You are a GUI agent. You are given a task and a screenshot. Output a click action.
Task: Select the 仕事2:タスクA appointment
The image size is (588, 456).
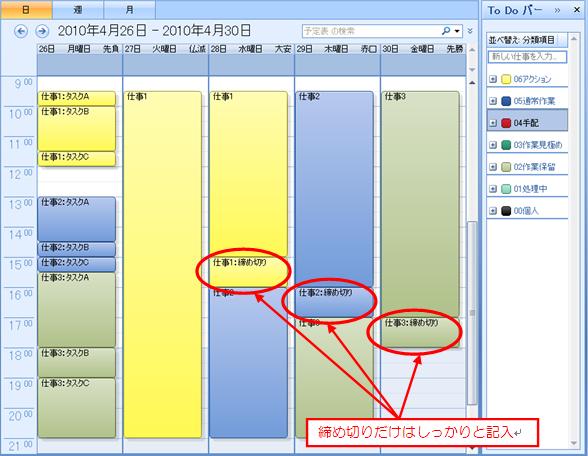(x=76, y=219)
